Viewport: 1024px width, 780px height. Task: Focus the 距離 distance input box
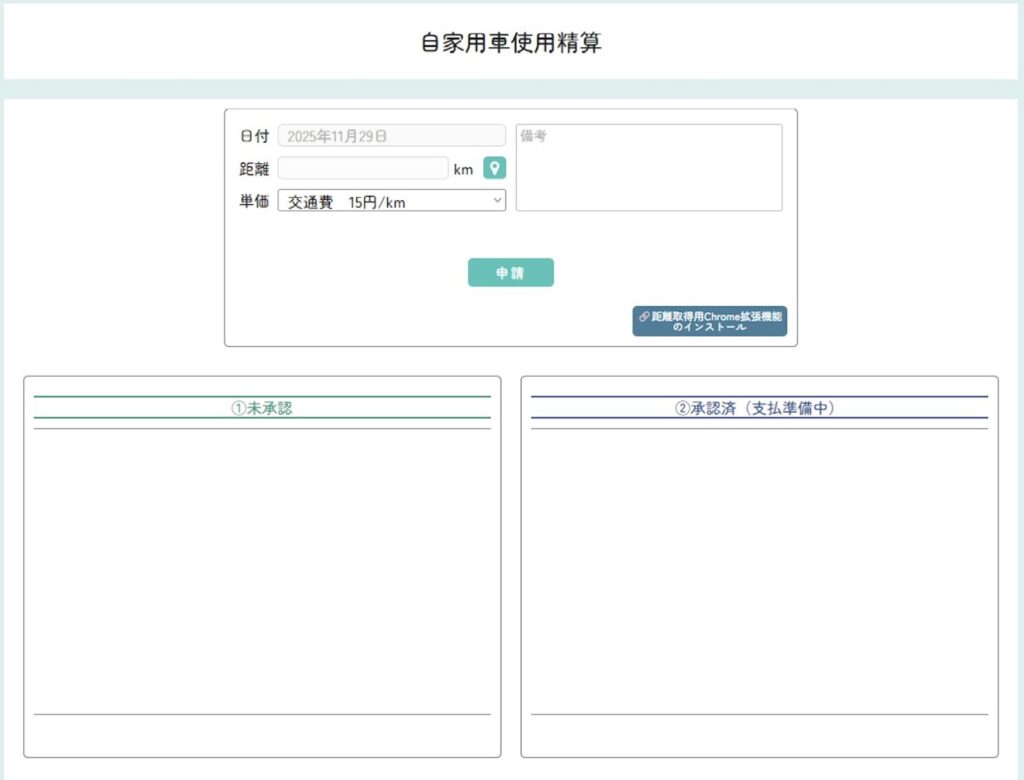point(362,168)
